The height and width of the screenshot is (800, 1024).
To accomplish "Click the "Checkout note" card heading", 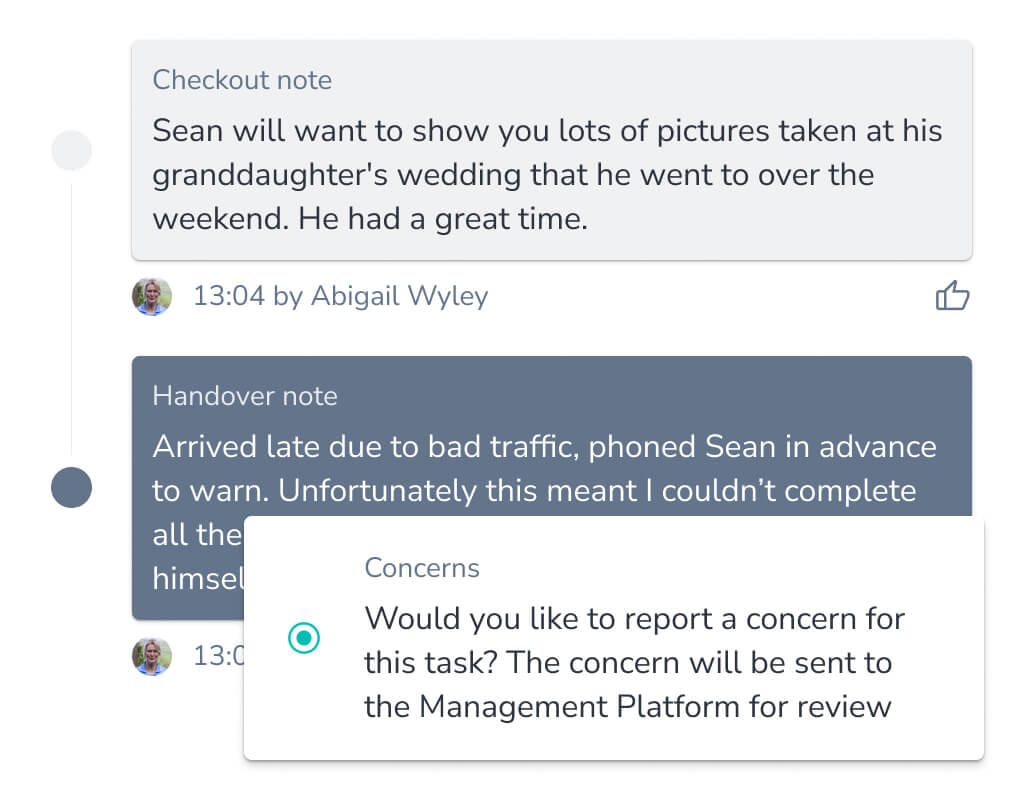I will [x=242, y=80].
